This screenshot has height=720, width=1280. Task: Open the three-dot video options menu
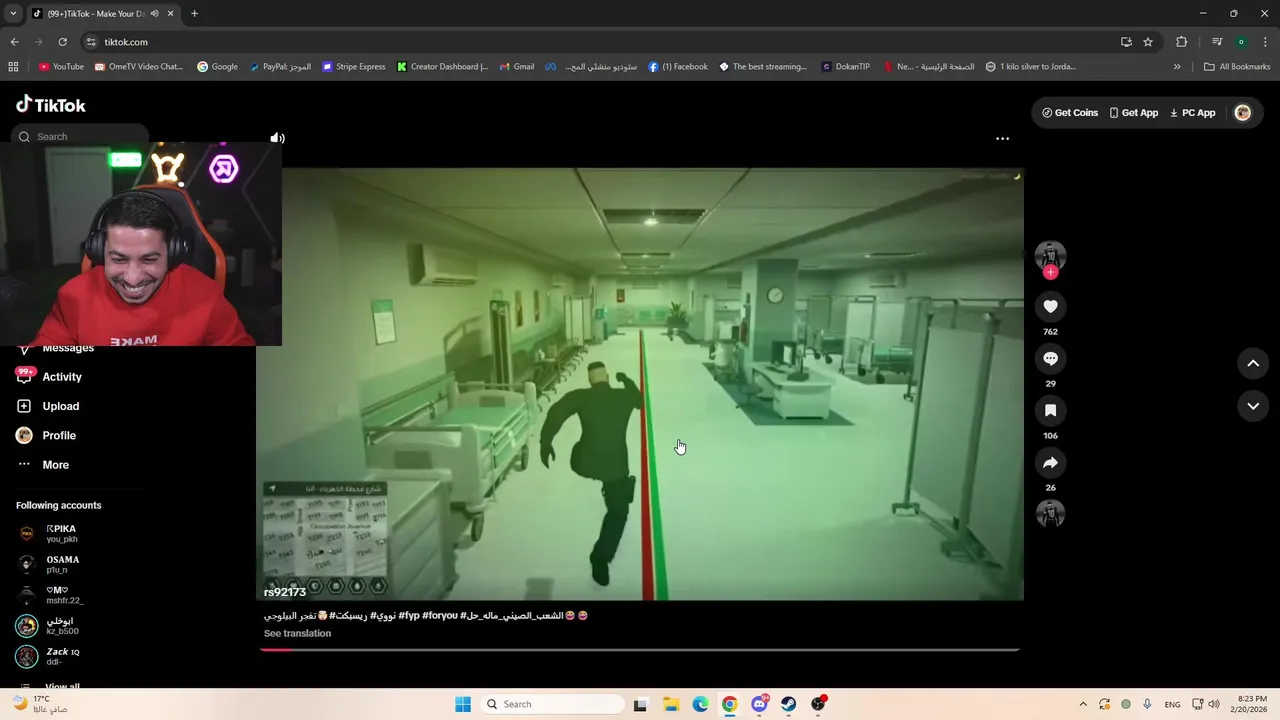point(1002,139)
